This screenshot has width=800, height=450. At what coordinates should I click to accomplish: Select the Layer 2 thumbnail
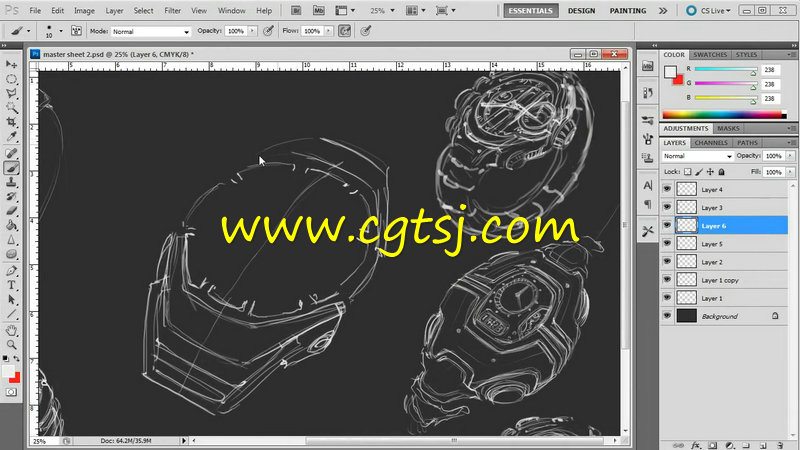(686, 261)
